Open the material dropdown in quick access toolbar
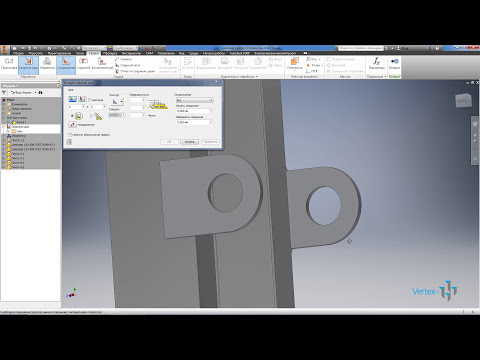 94,48
